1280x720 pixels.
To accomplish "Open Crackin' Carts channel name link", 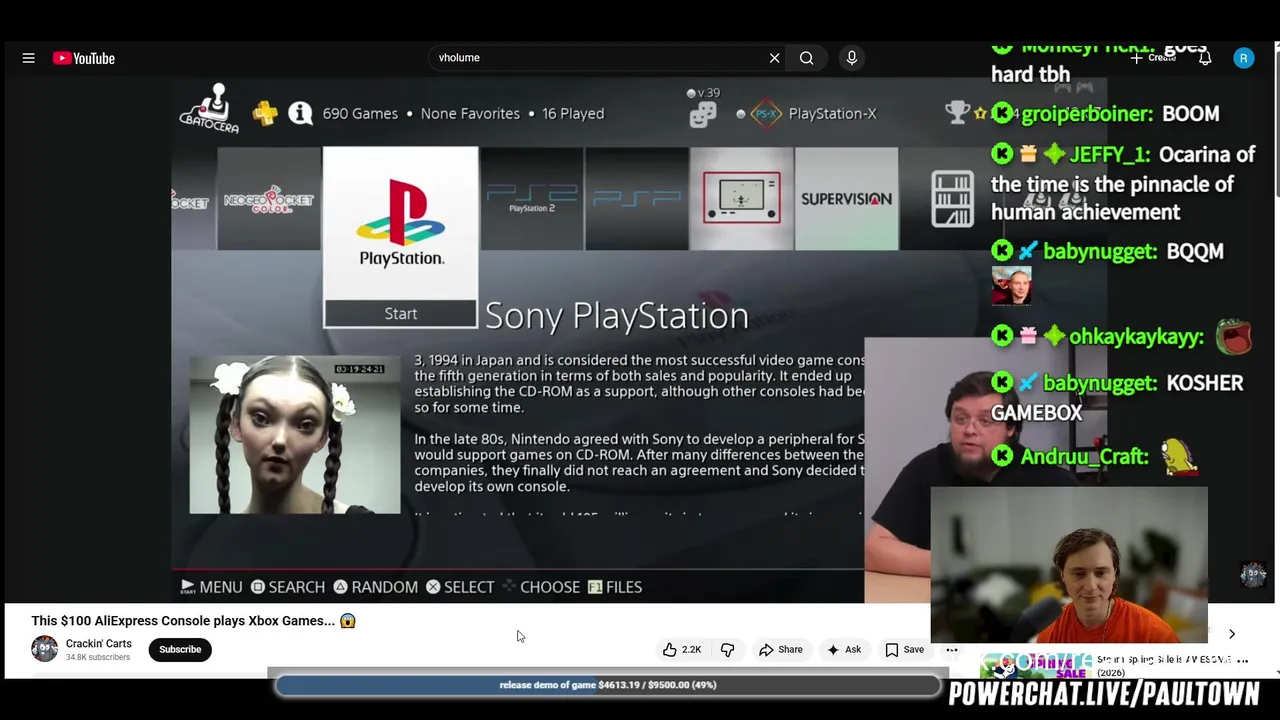I will tap(98, 644).
